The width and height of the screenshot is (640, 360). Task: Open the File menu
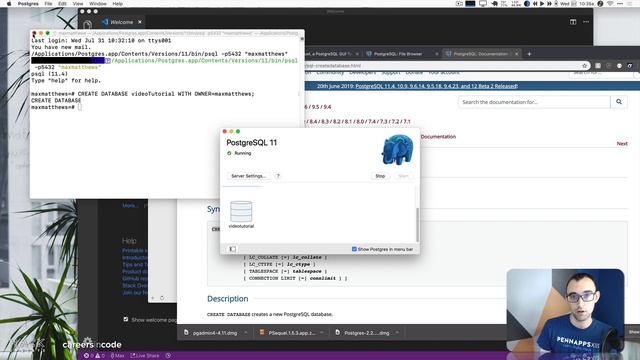(48, 4)
